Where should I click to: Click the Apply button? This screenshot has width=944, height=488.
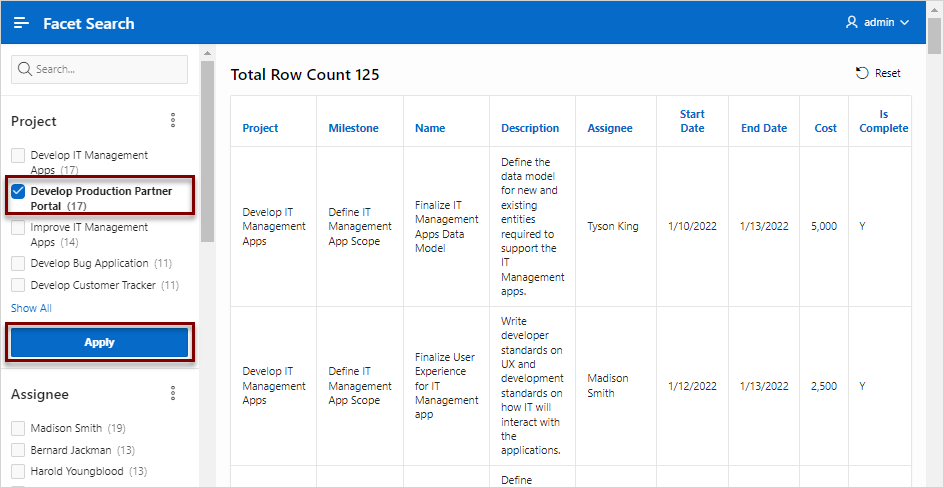tap(99, 342)
